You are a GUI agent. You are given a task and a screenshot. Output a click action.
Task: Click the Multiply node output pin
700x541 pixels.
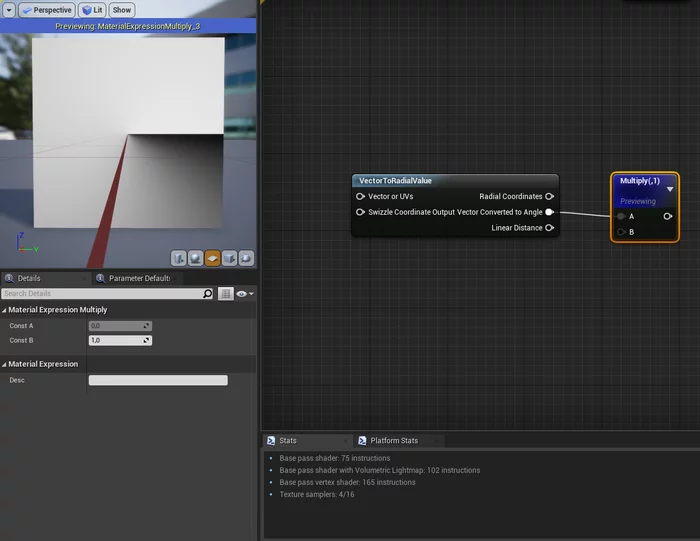click(x=667, y=216)
